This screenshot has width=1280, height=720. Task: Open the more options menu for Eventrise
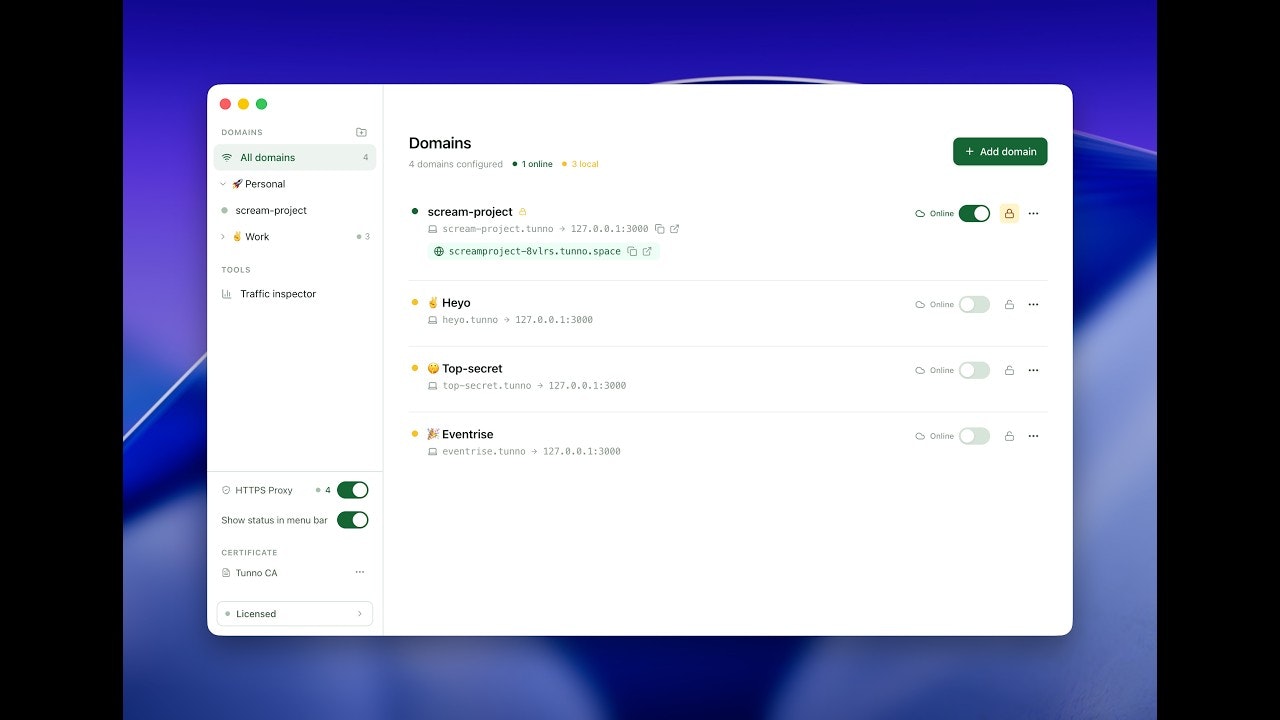(x=1033, y=436)
